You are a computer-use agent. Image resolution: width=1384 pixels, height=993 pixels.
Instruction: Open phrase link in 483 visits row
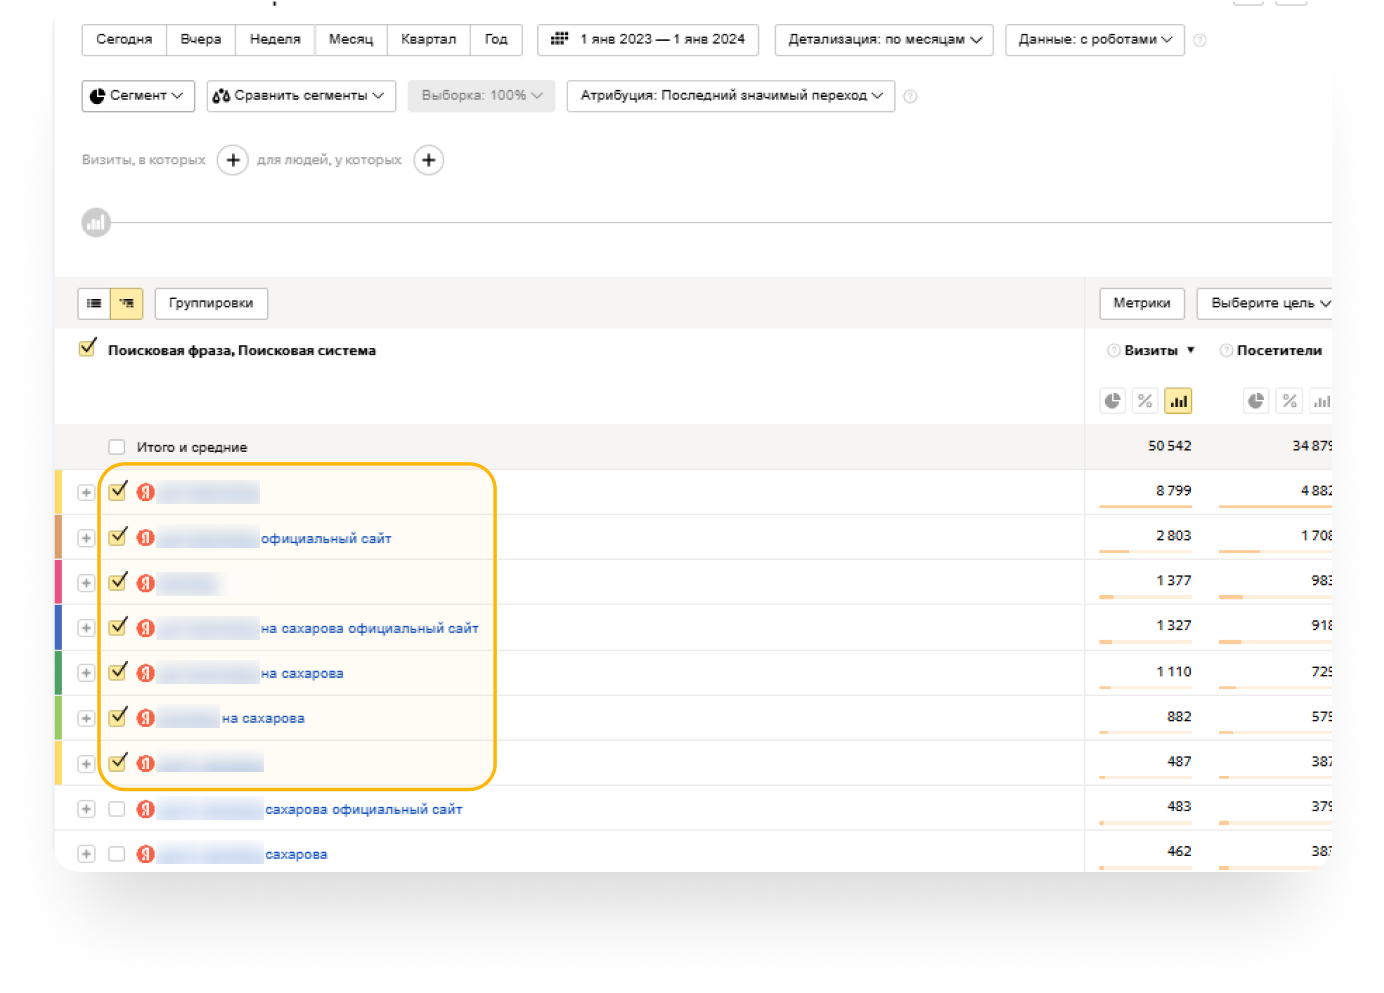click(363, 809)
